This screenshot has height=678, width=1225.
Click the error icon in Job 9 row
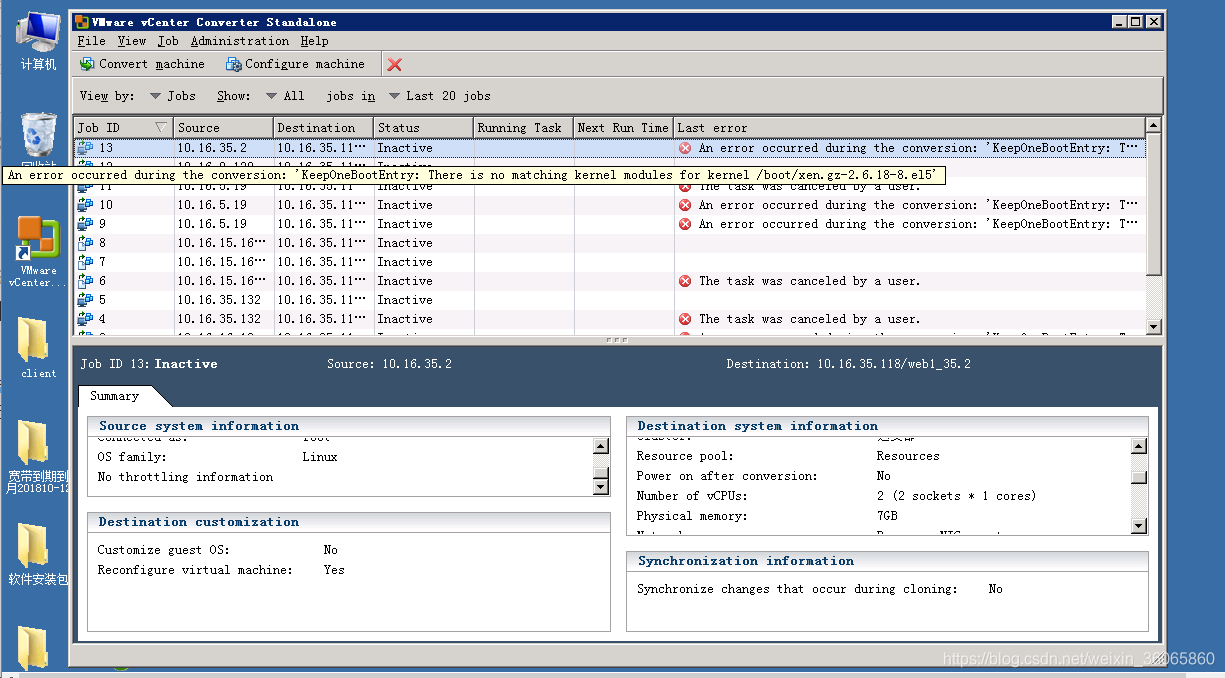(x=685, y=224)
